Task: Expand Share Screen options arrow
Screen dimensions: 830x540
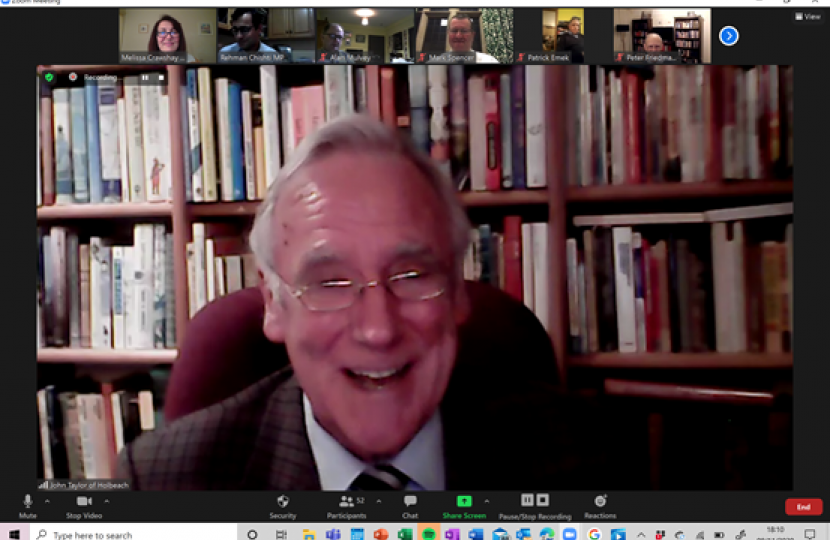Action: [x=487, y=501]
